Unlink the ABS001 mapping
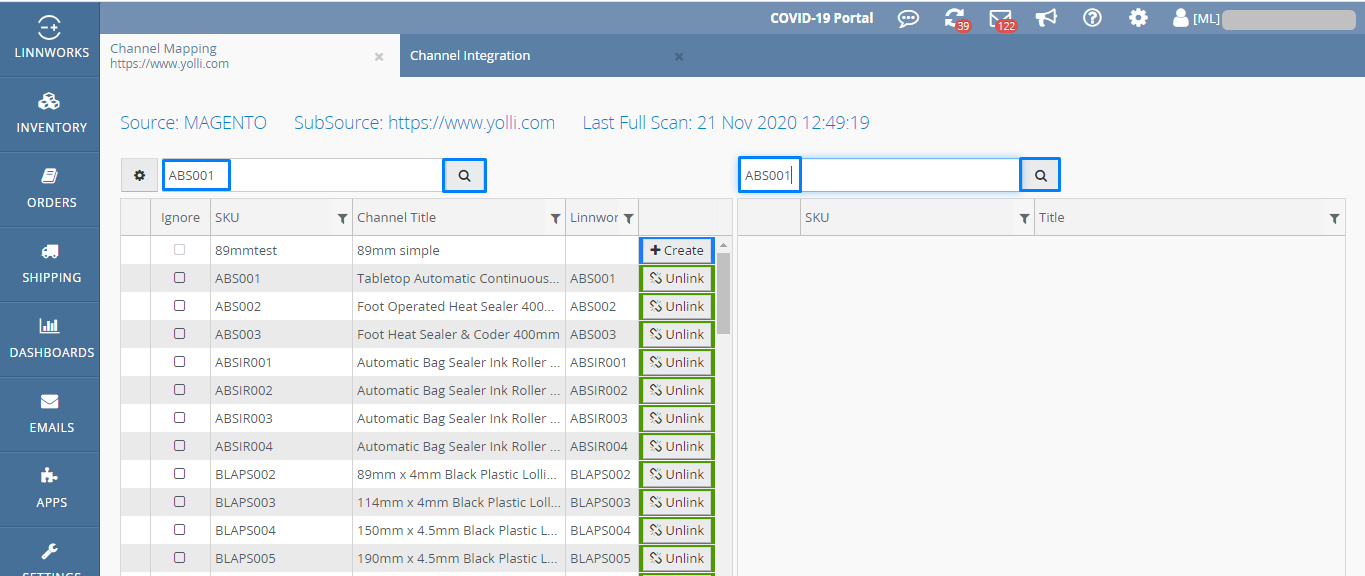 point(677,278)
